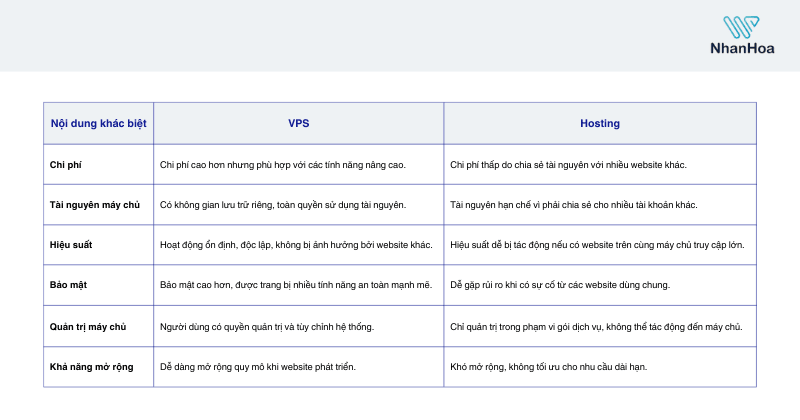The image size is (800, 420).
Task: Select the VPS column header
Action: (298, 123)
